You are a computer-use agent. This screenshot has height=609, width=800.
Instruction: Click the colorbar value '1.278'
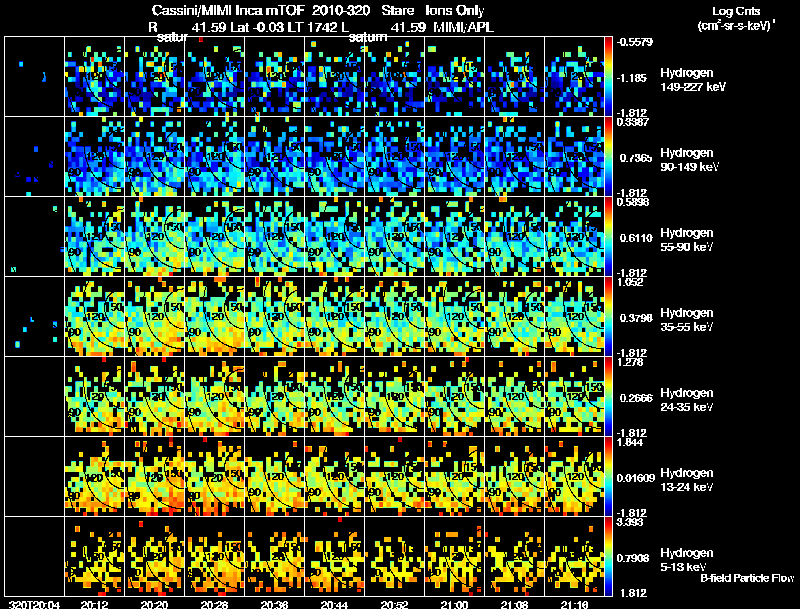tap(630, 362)
